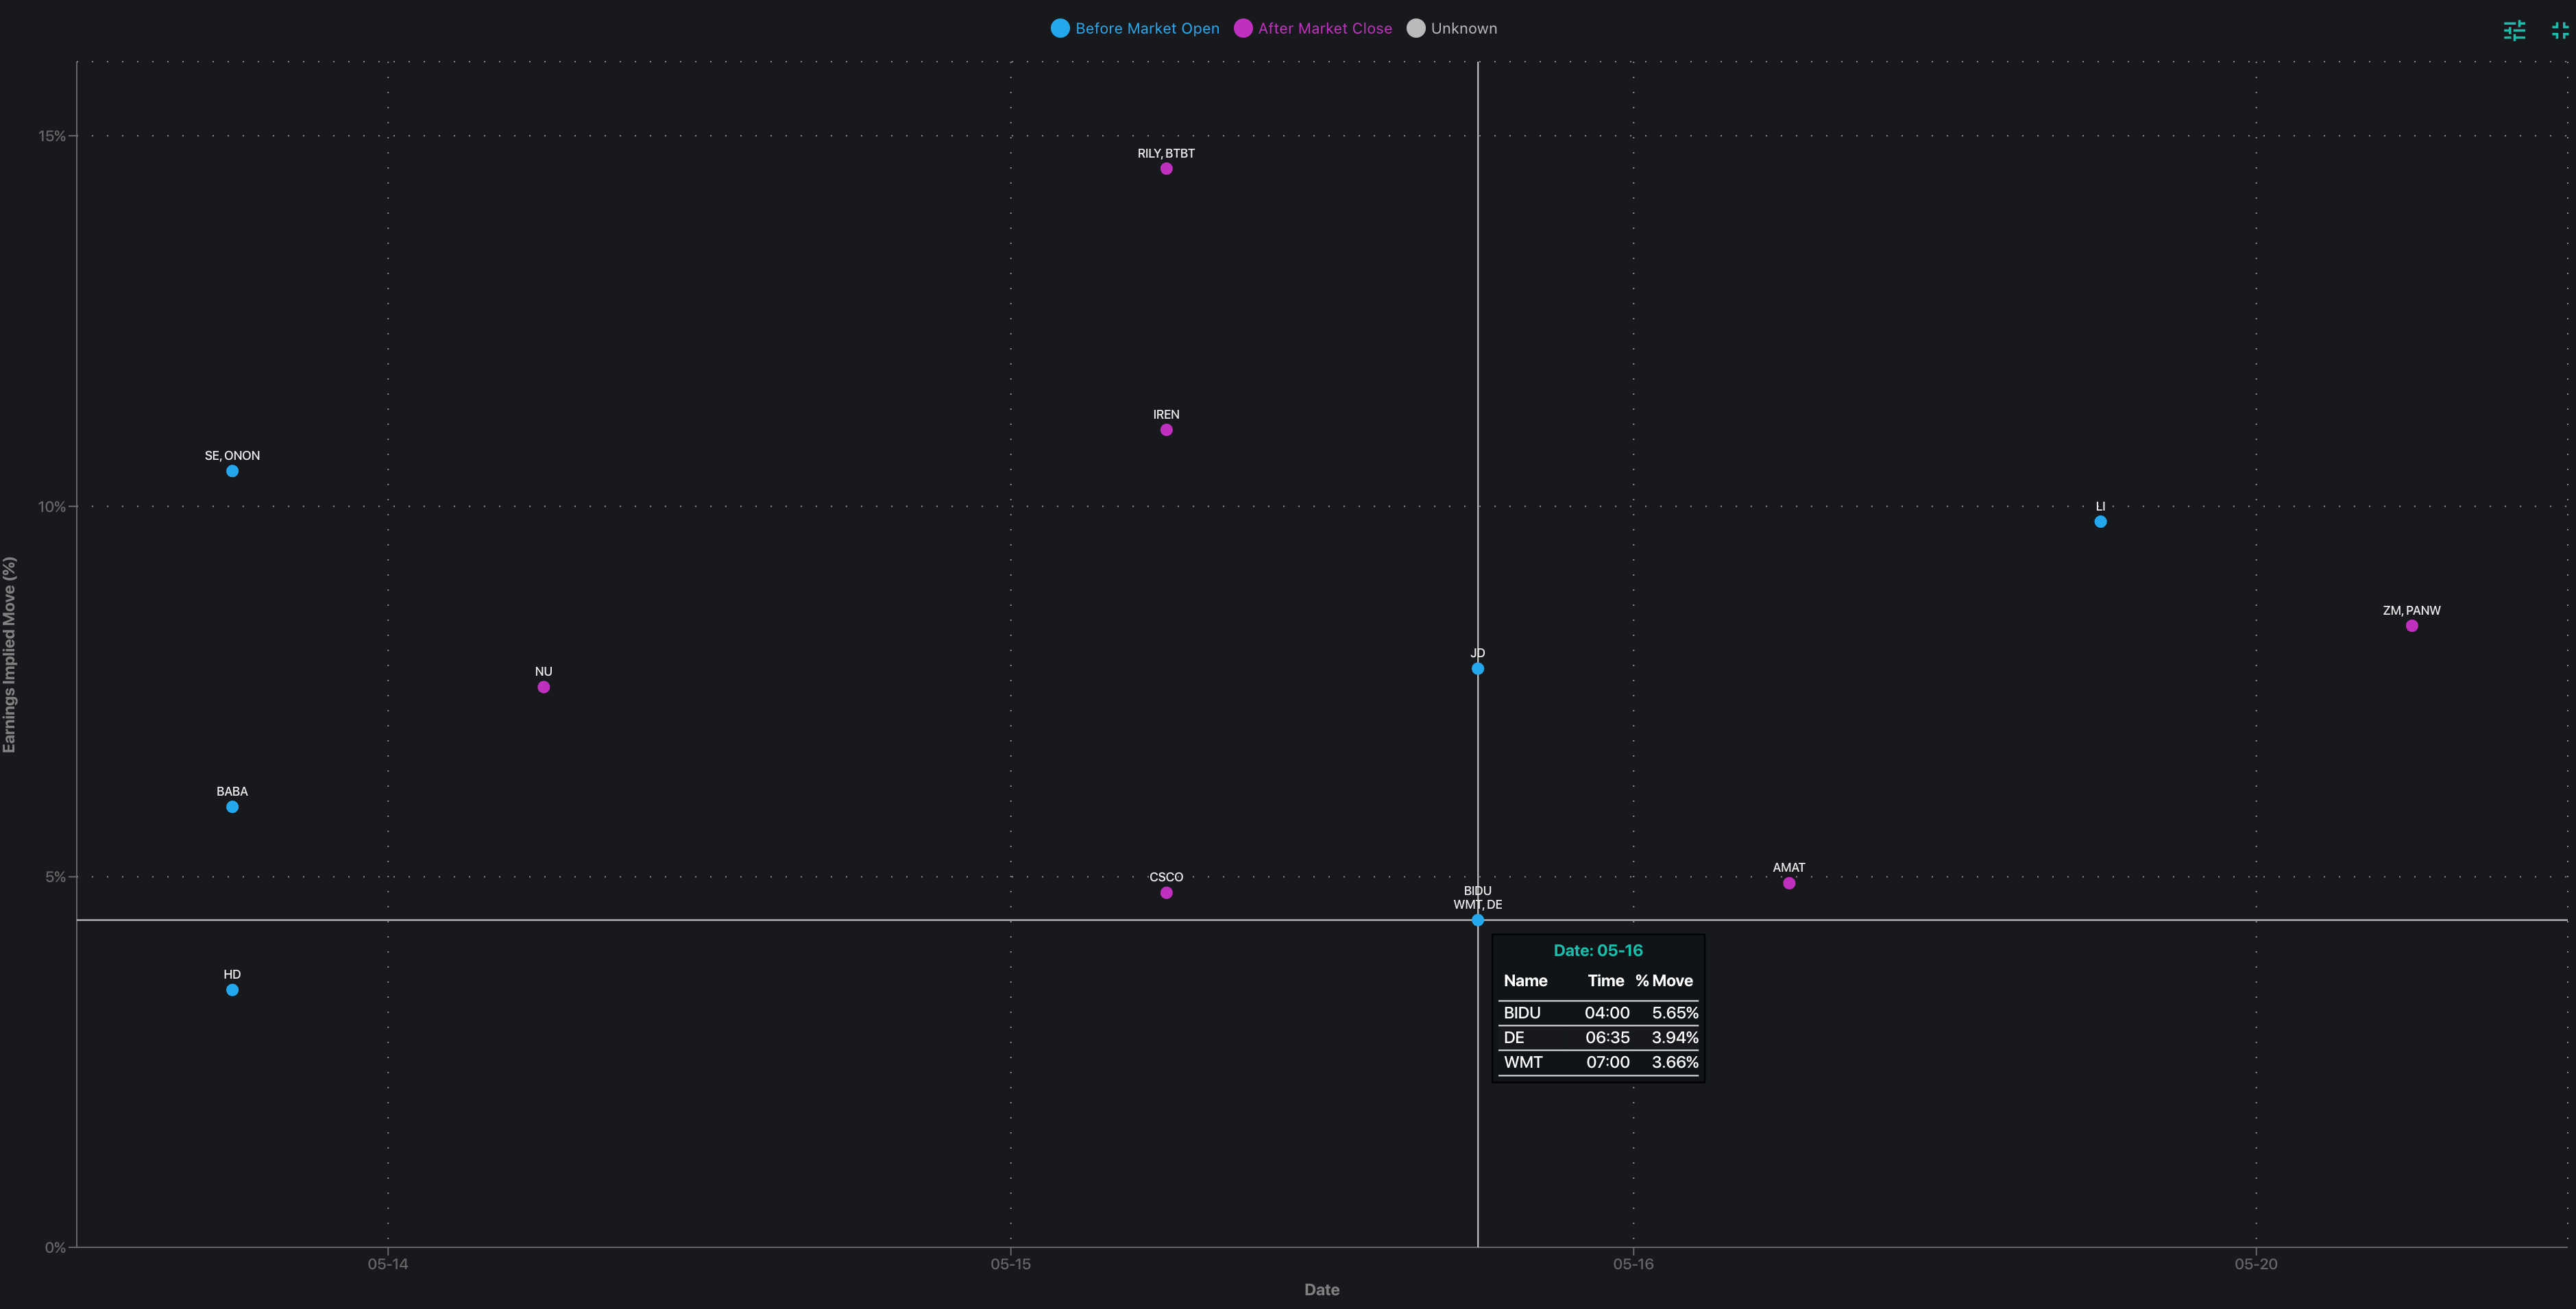Viewport: 2576px width, 1309px height.
Task: Select the IREN data point
Action: click(1166, 430)
